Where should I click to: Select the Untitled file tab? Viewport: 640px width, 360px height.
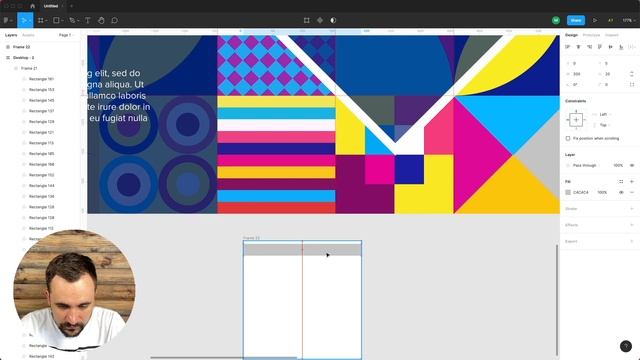pos(51,6)
